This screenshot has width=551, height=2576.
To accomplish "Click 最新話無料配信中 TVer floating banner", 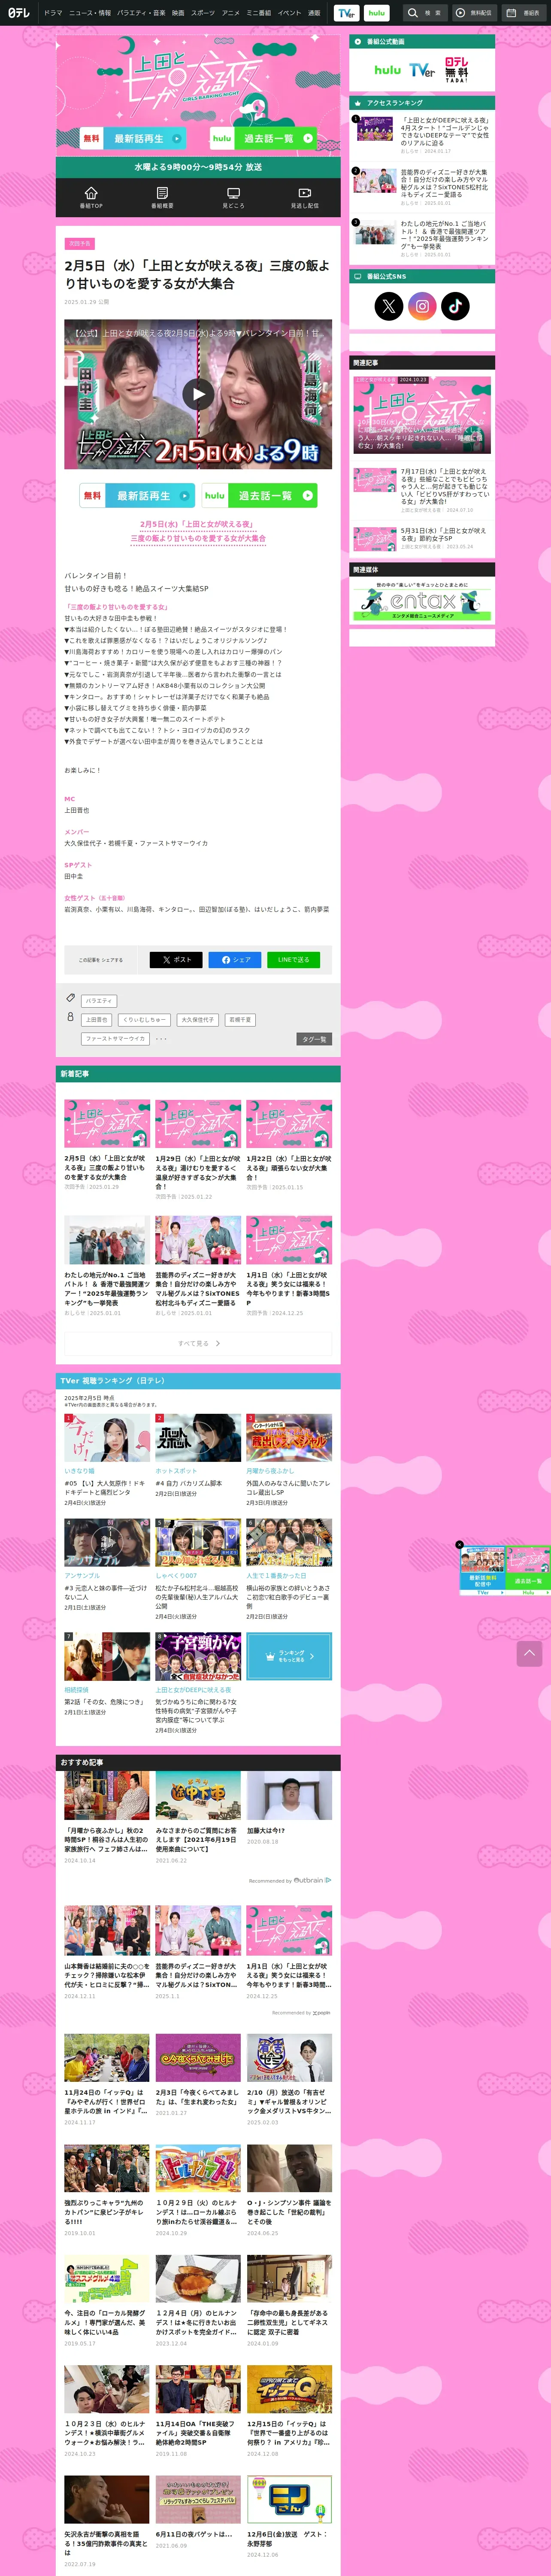I will (482, 1570).
